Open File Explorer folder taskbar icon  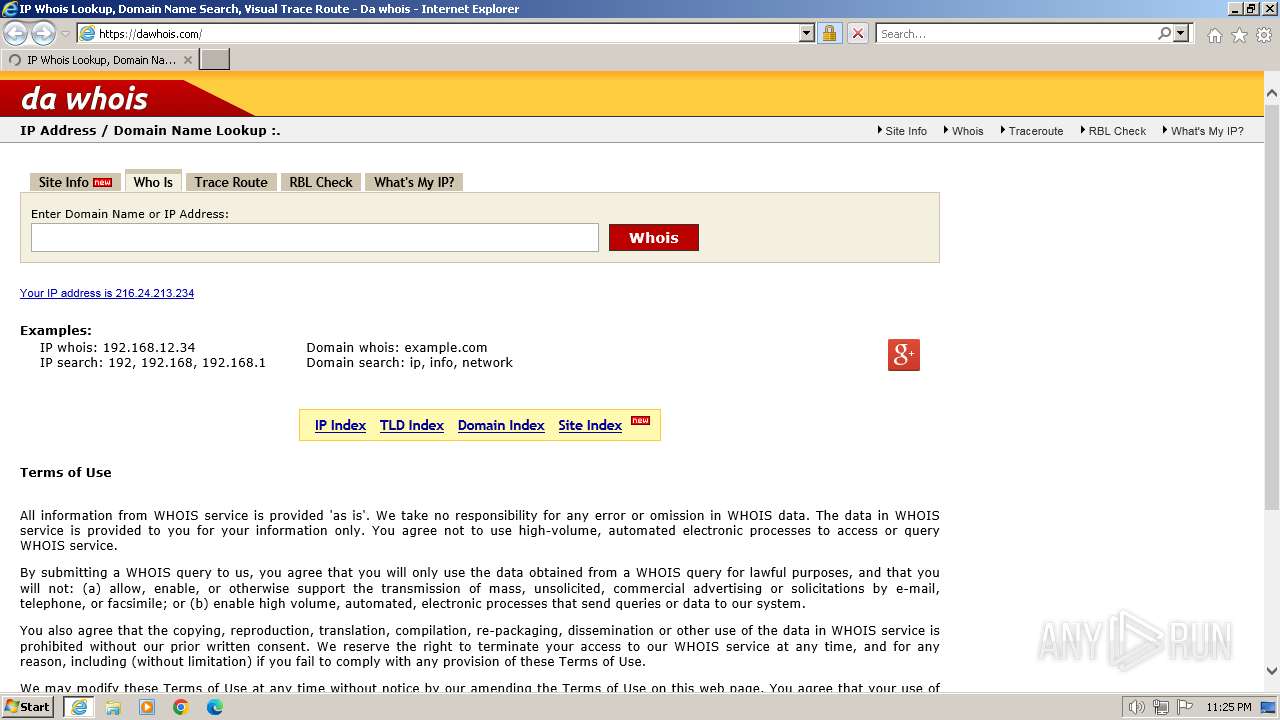113,707
